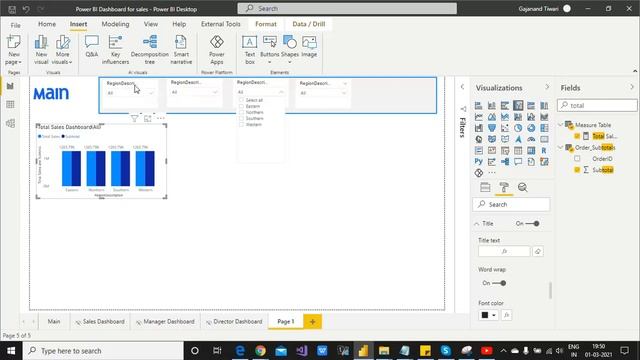The height and width of the screenshot is (360, 640).
Task: Select the Donut chart visualization
Action: point(531,128)
